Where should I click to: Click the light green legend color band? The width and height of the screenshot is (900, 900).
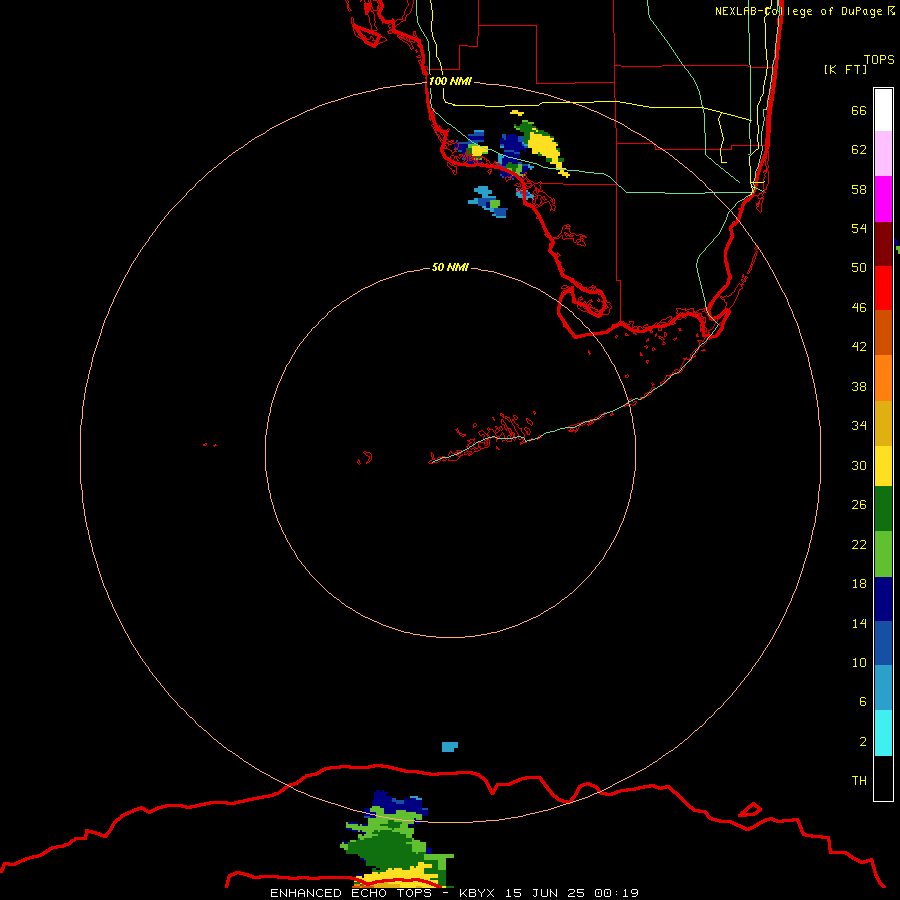coord(883,554)
